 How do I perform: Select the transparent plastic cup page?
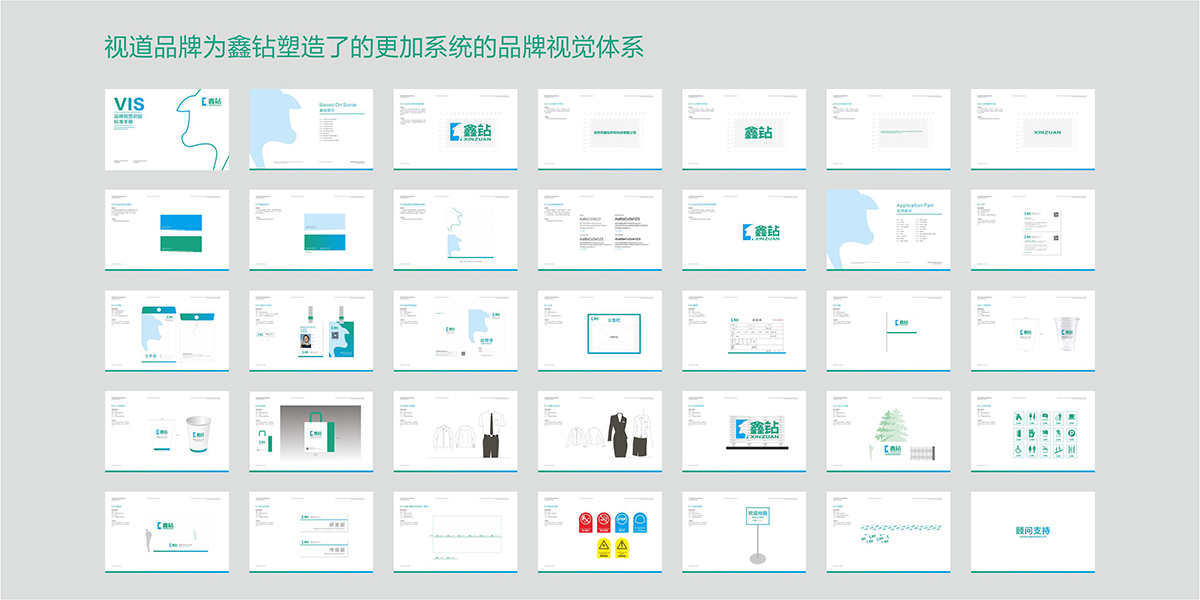point(1033,331)
